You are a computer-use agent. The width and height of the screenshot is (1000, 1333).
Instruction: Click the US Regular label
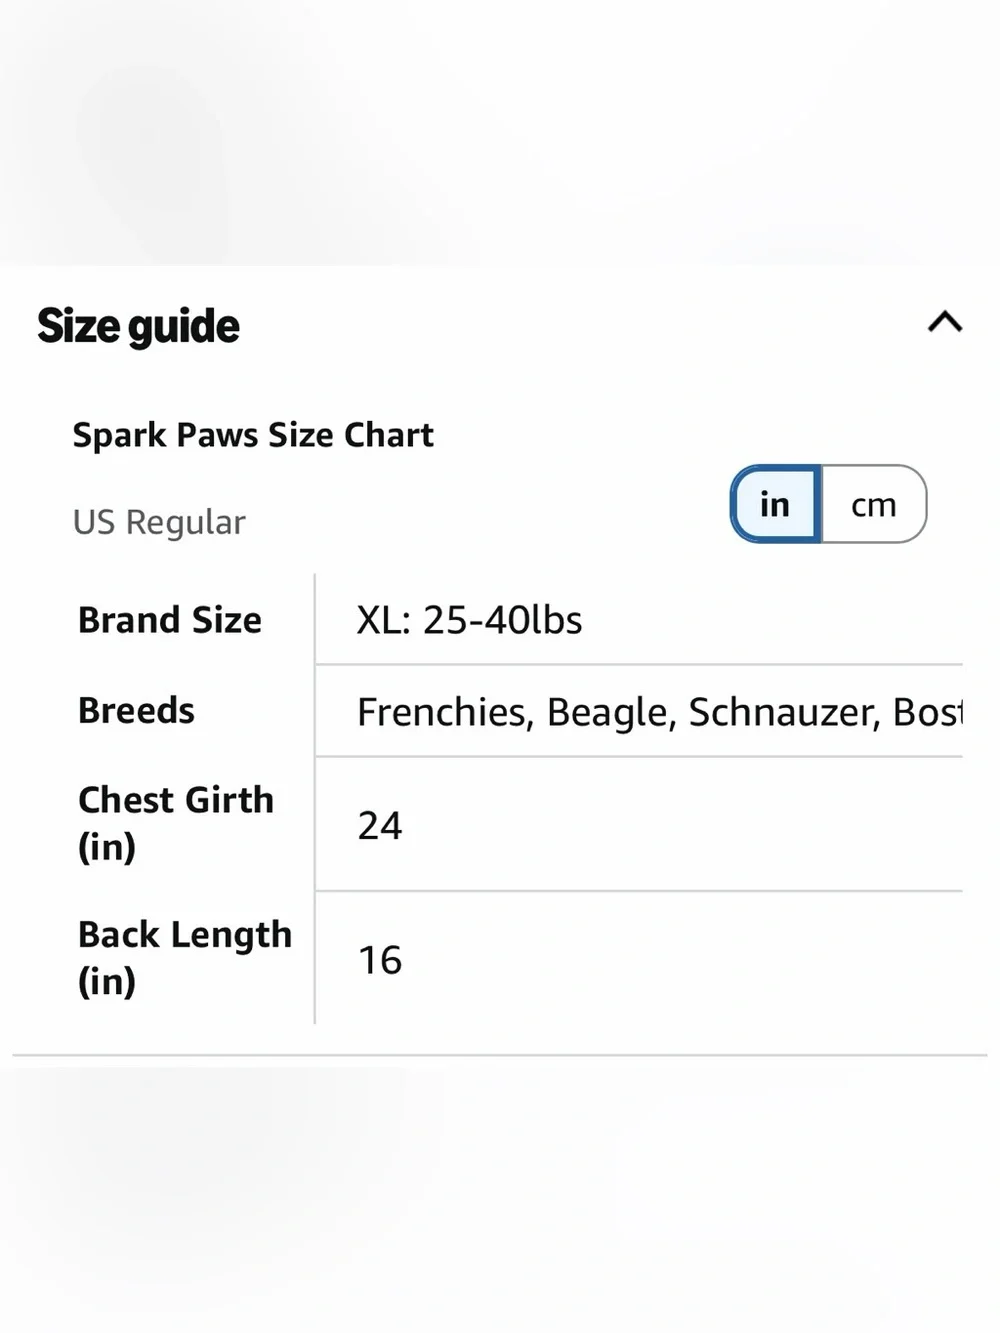159,522
